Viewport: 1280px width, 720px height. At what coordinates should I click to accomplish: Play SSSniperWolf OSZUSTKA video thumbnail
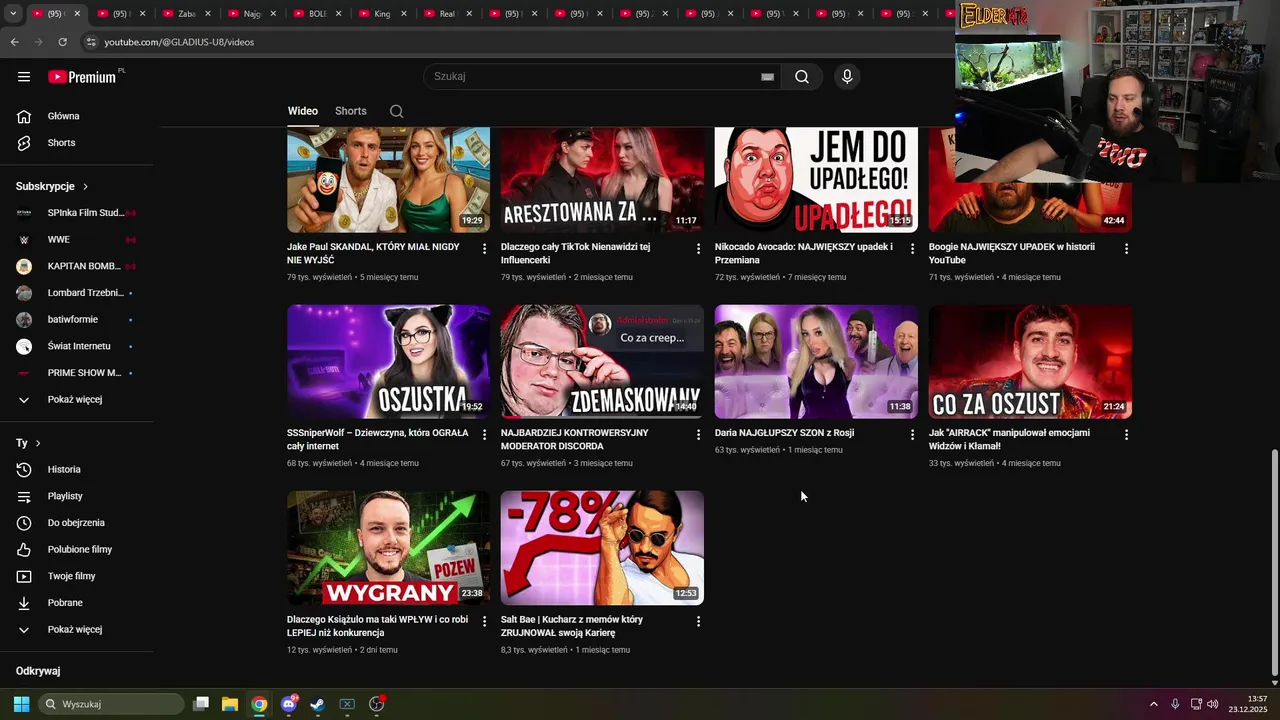coord(388,361)
